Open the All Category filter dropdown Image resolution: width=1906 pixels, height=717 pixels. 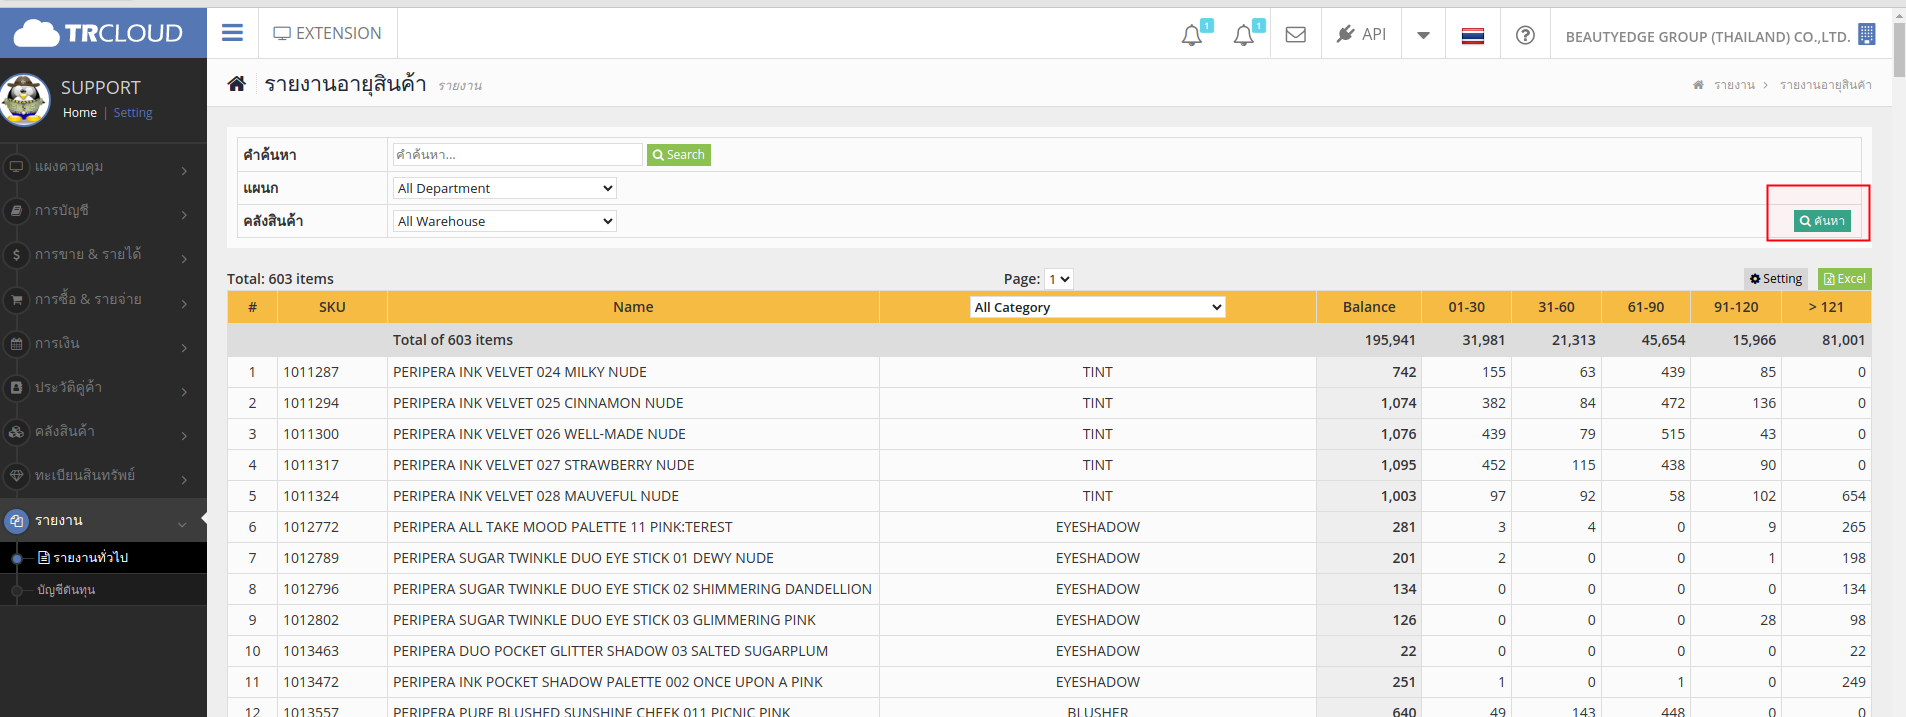coord(1098,307)
